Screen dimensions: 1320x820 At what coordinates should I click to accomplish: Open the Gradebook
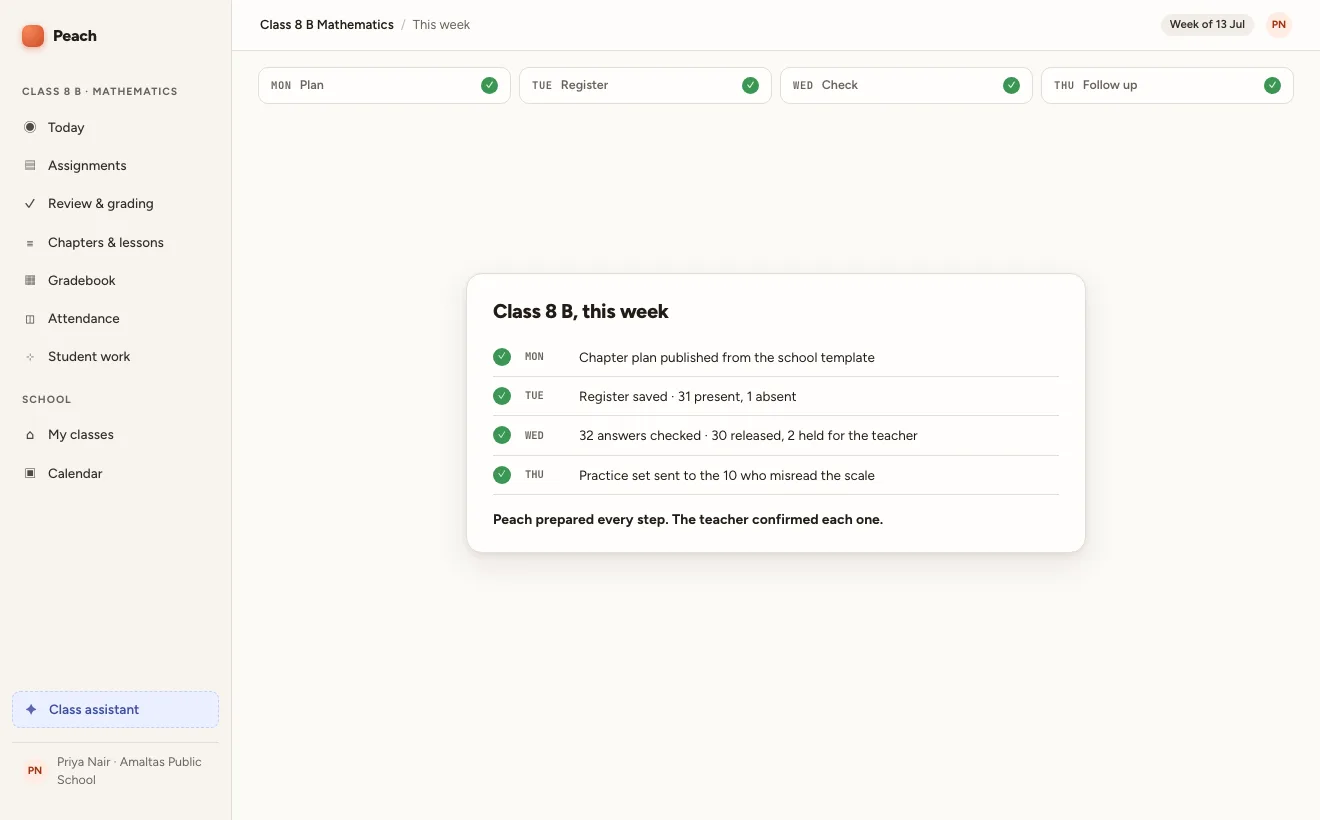[116, 281]
